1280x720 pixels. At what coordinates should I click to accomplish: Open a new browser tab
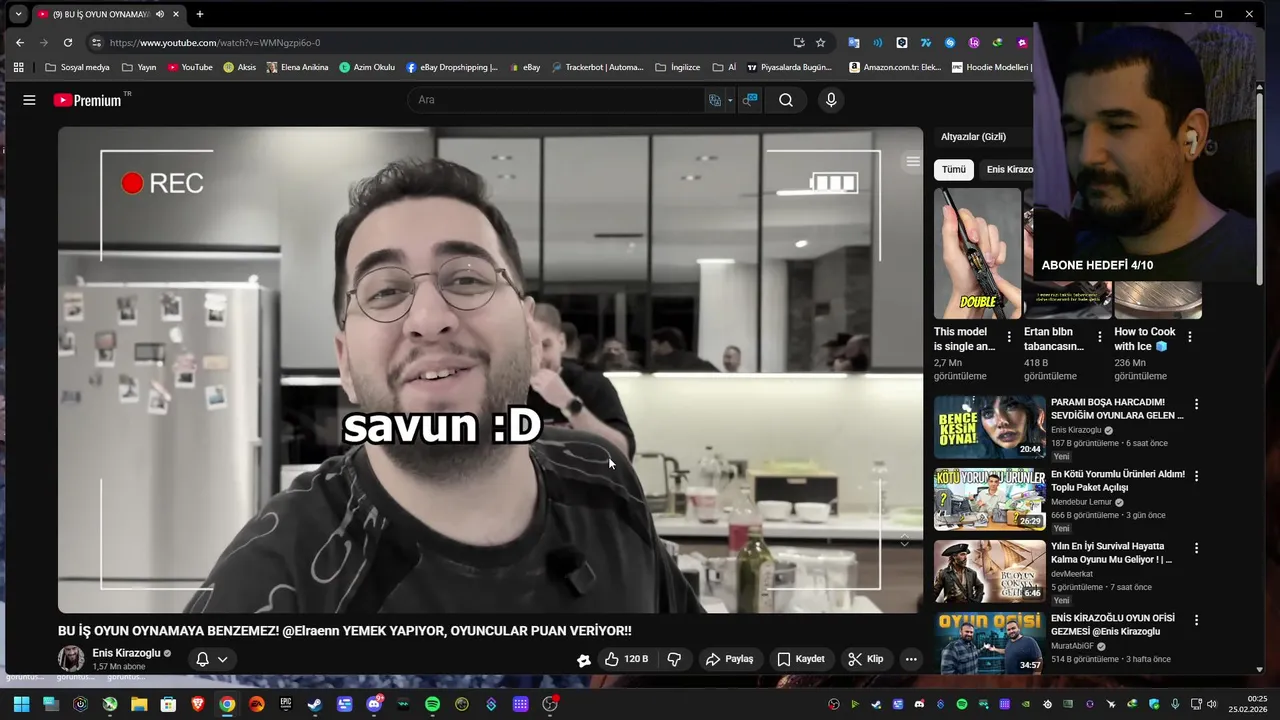[x=200, y=14]
